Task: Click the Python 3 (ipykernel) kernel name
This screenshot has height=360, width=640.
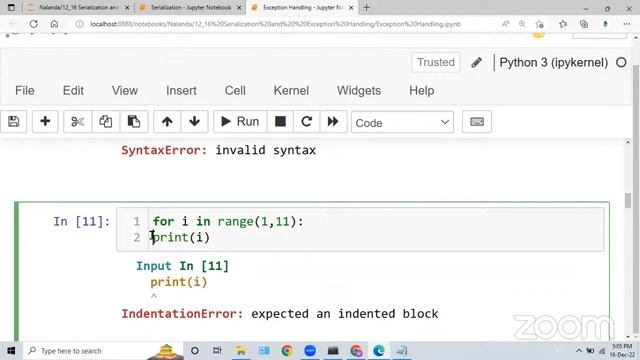Action: tap(553, 62)
